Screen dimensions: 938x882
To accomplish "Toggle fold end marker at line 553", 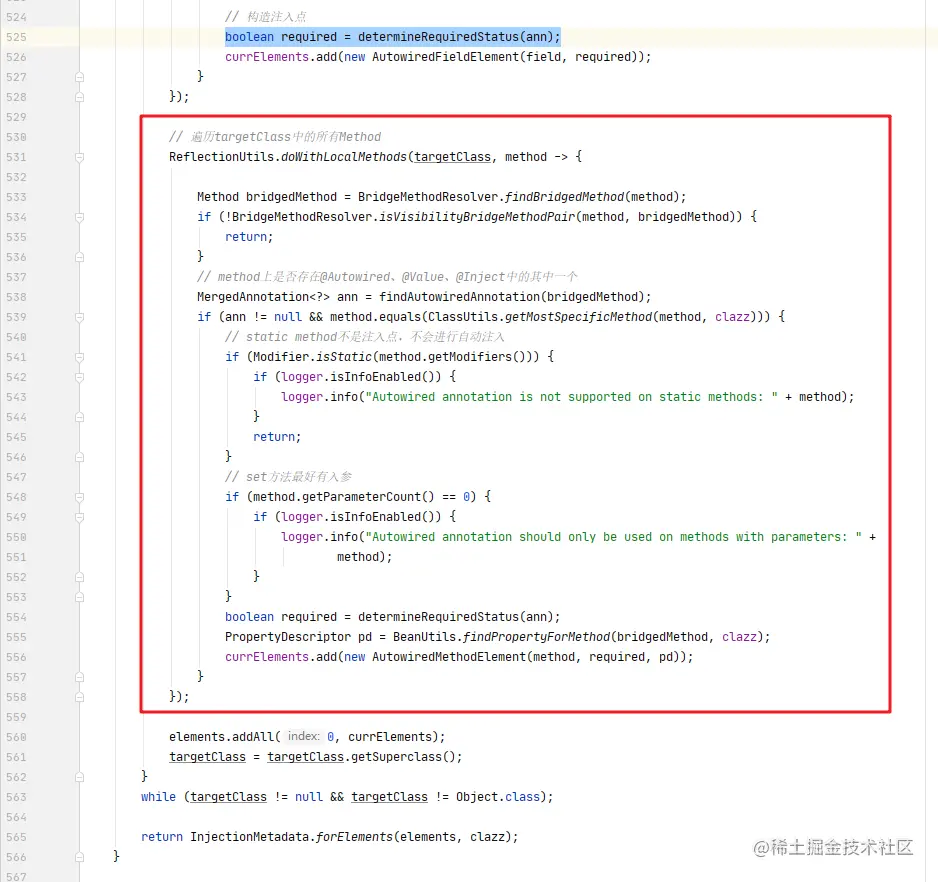I will pos(80,597).
